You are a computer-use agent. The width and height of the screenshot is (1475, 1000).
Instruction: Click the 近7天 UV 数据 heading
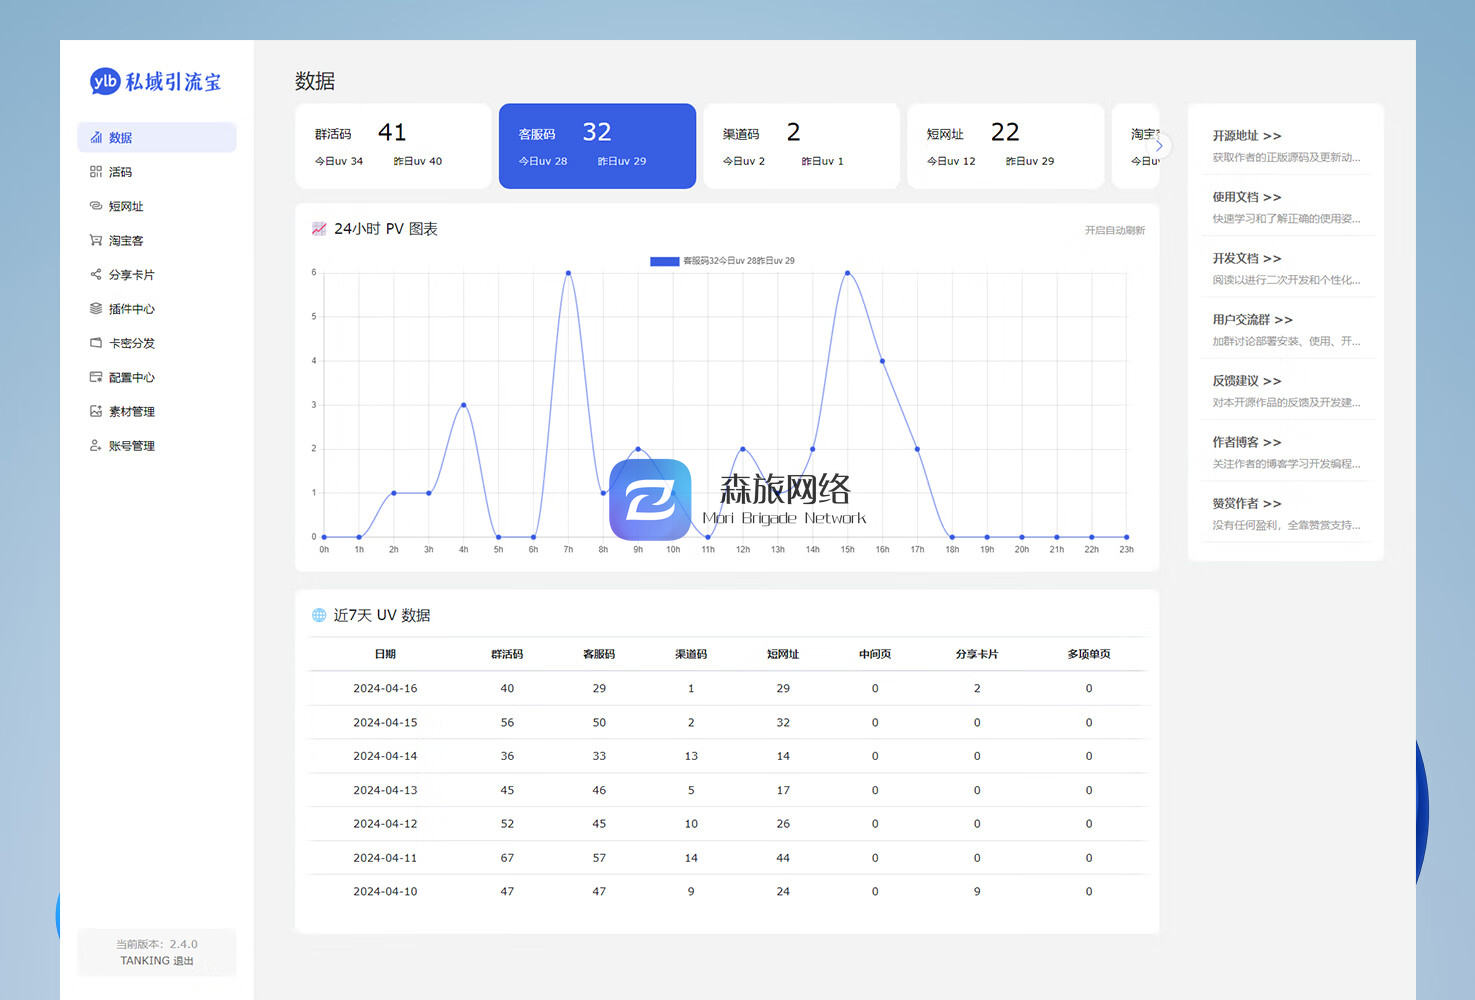click(x=382, y=615)
